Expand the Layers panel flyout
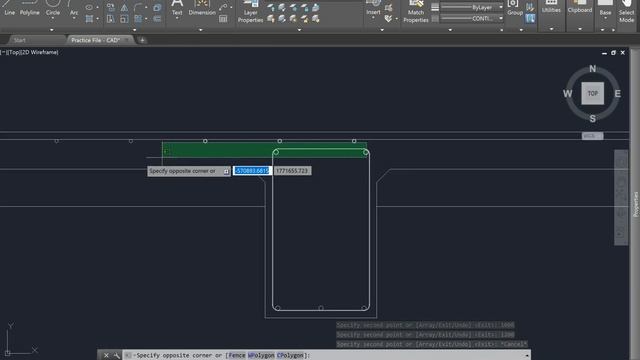640x360 pixels. [299, 30]
